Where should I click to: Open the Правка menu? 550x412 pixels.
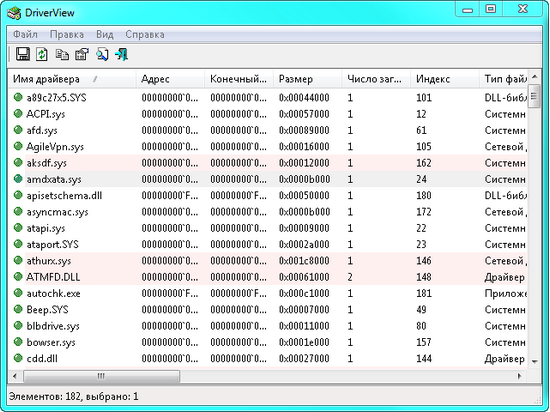pos(67,34)
